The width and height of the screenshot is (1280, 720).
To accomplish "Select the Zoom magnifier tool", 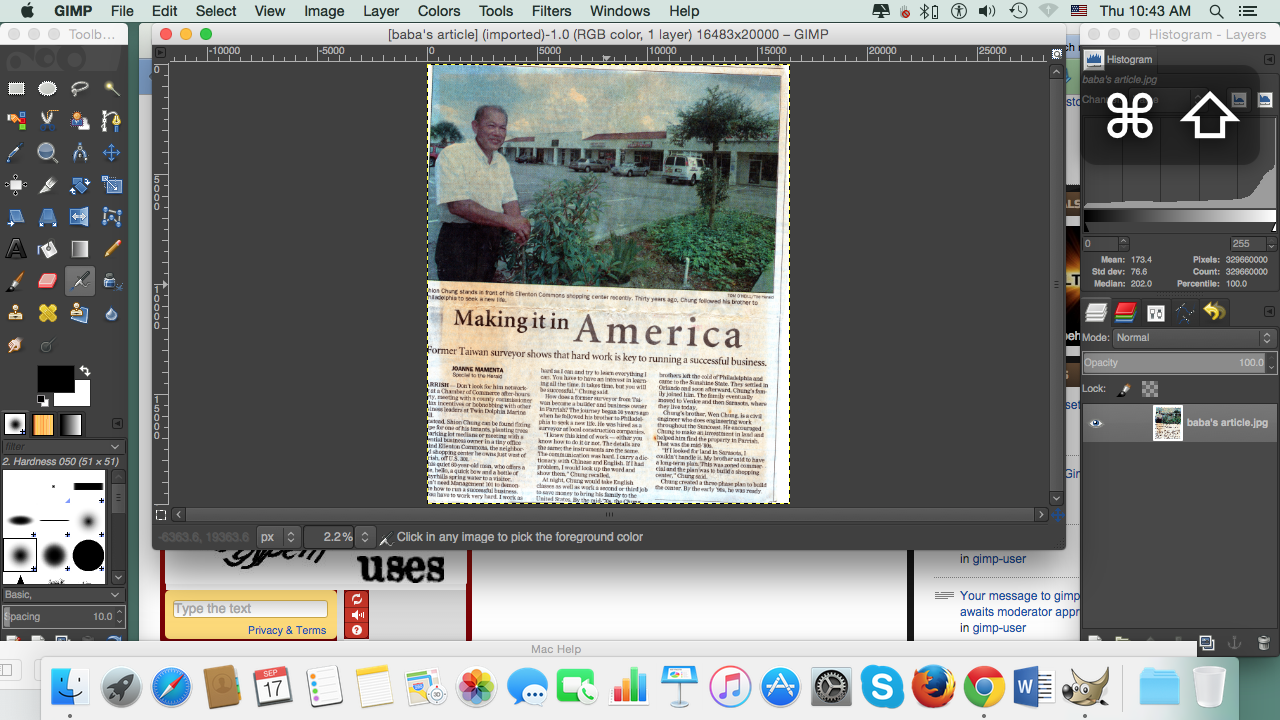I will pyautogui.click(x=48, y=153).
